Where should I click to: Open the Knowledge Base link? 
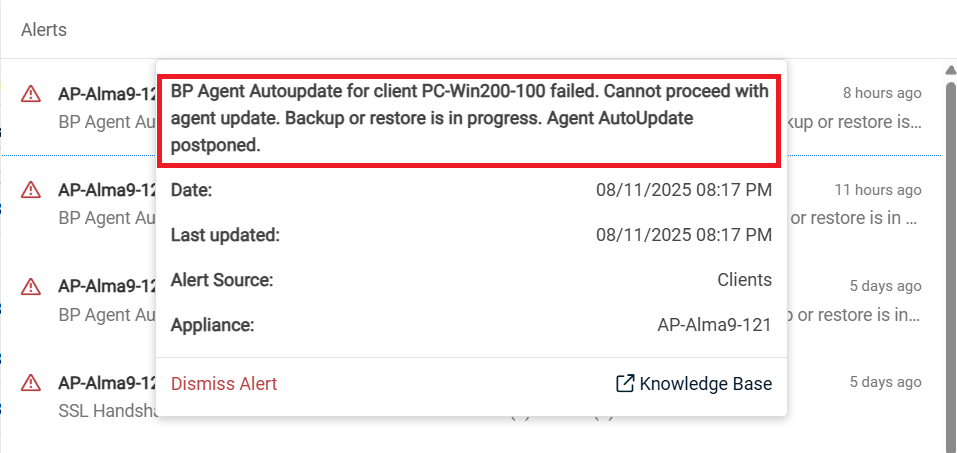[705, 384]
